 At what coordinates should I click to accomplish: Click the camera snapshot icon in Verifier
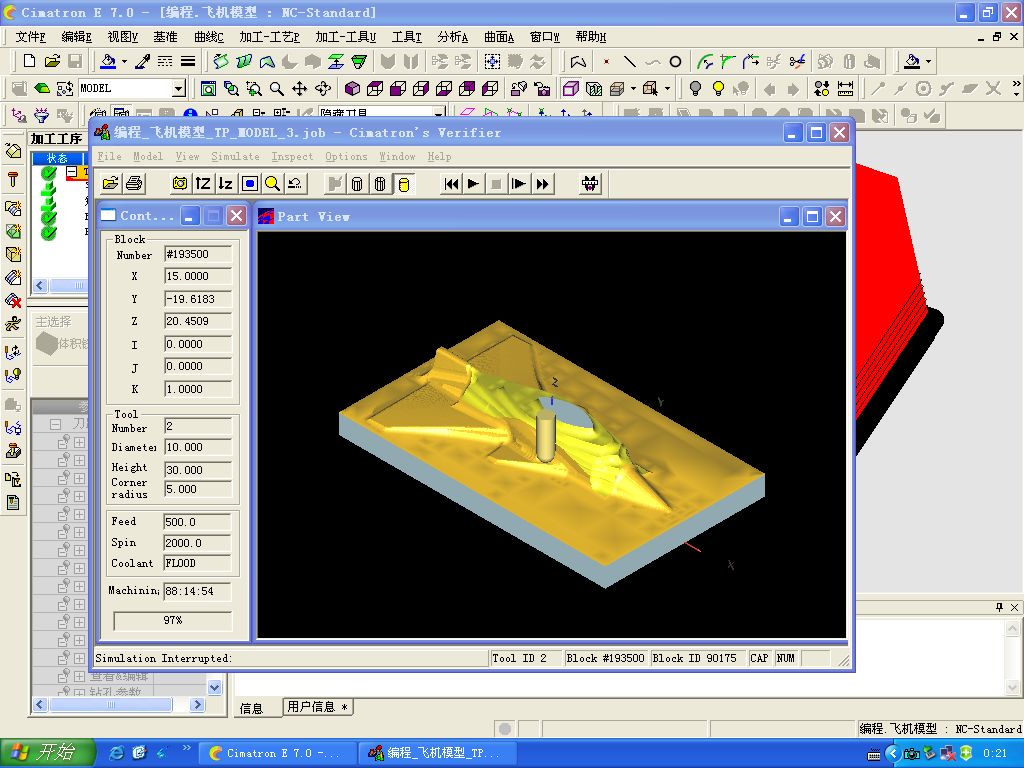180,184
